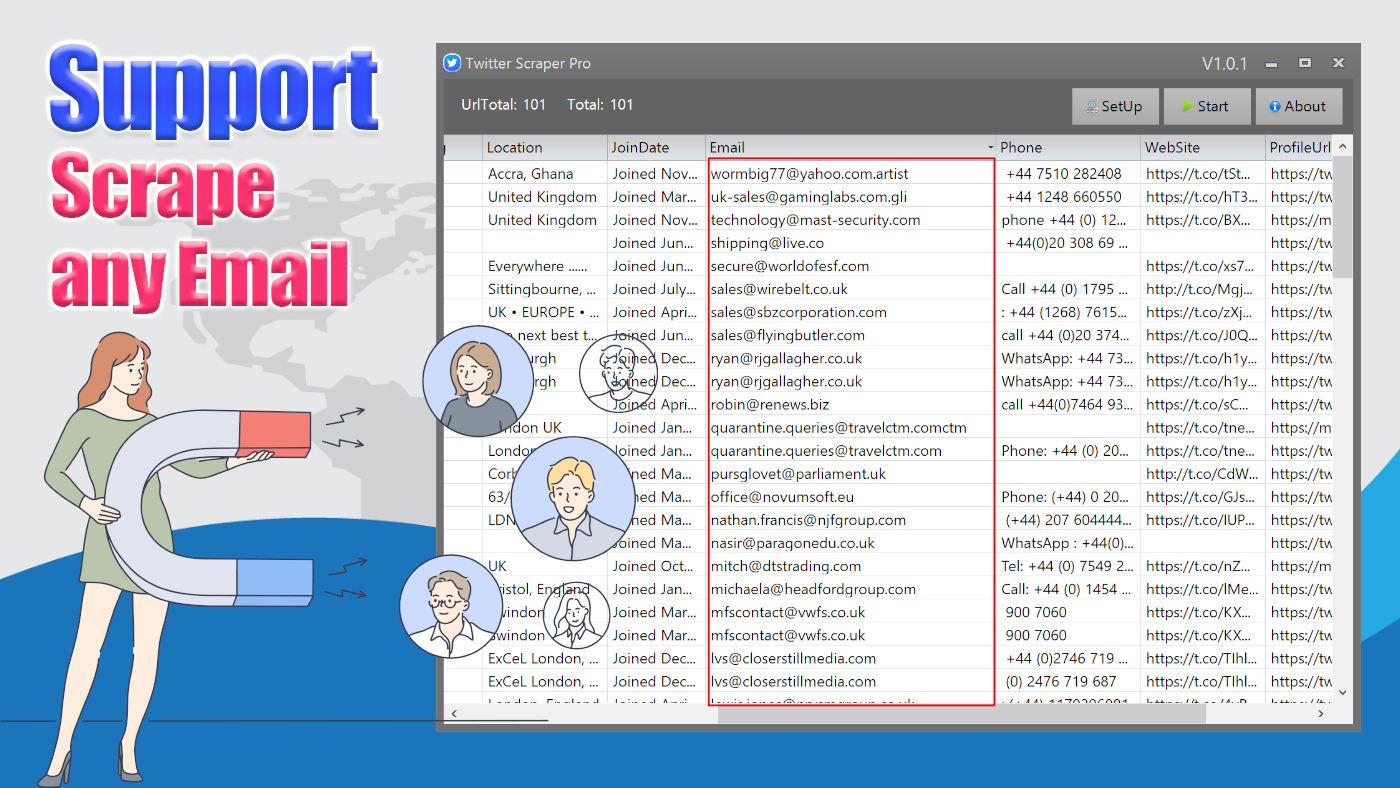The image size is (1400, 788).
Task: Open the About dialog button
Action: point(1298,107)
